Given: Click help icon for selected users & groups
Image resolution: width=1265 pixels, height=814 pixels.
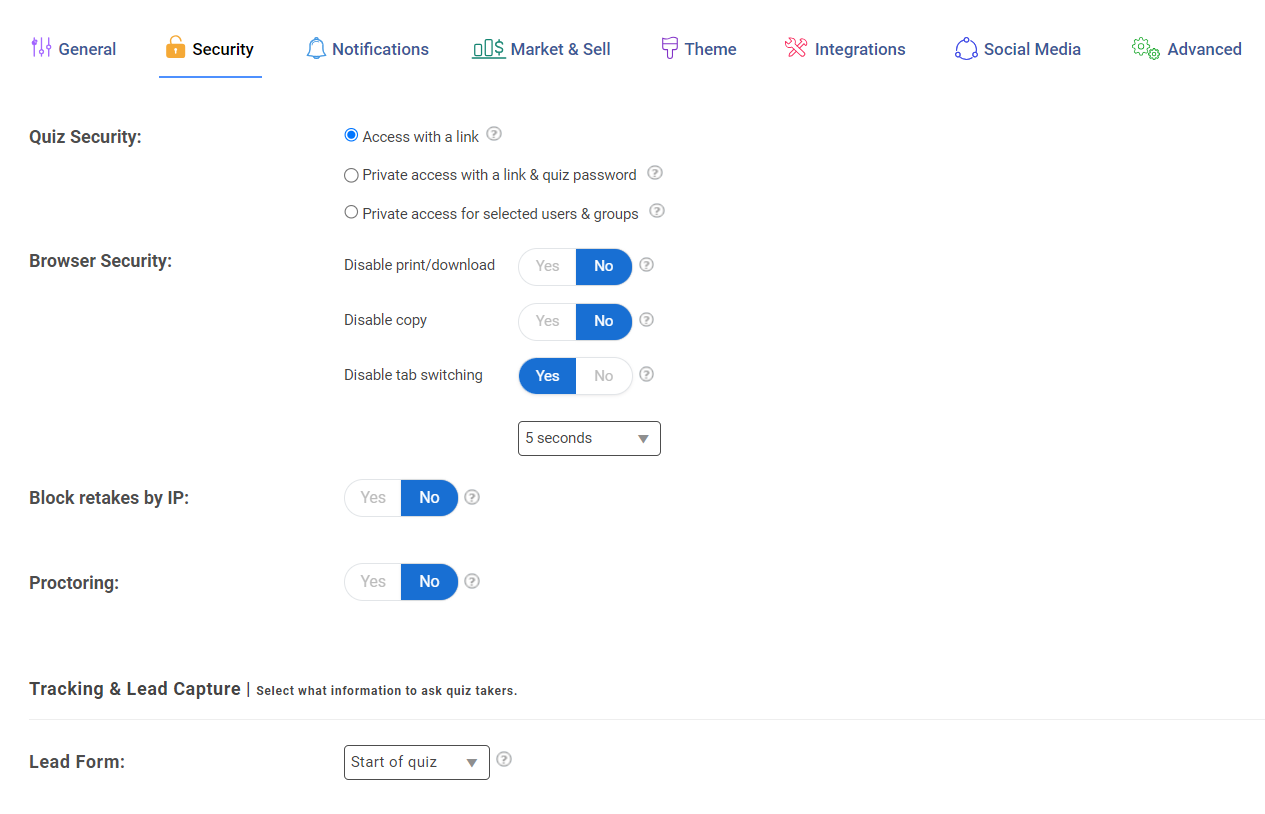Looking at the screenshot, I should (x=657, y=211).
